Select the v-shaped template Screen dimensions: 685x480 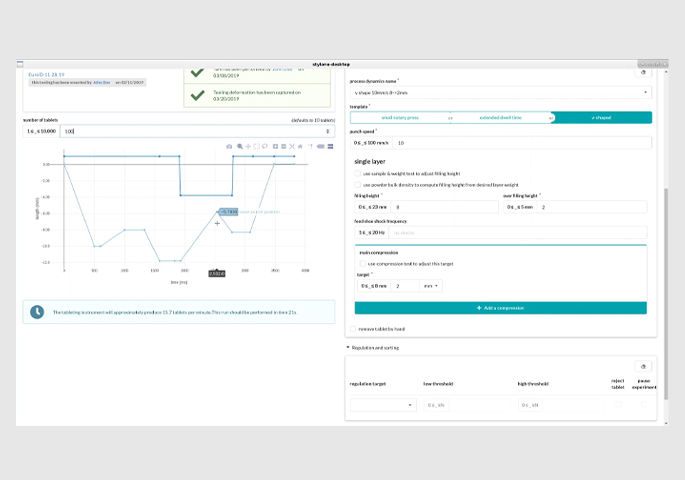[x=602, y=117]
